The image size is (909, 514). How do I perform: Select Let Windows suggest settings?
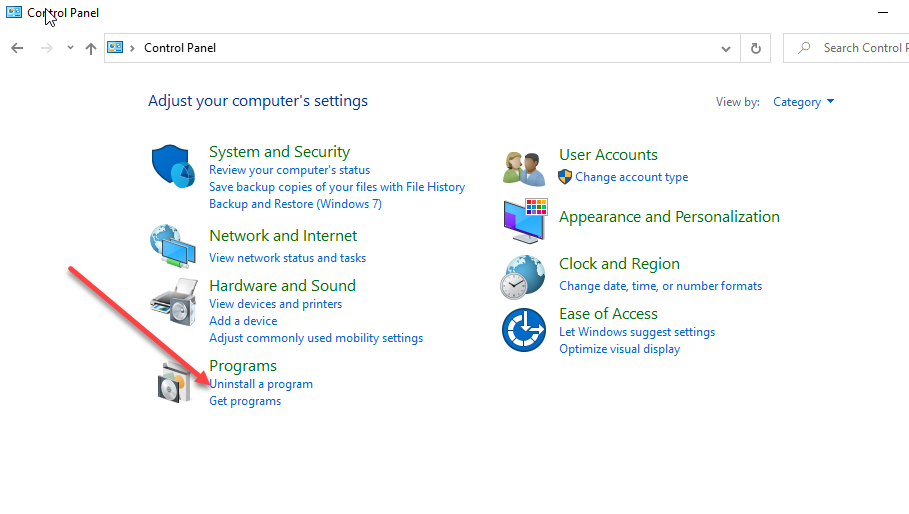click(x=637, y=332)
